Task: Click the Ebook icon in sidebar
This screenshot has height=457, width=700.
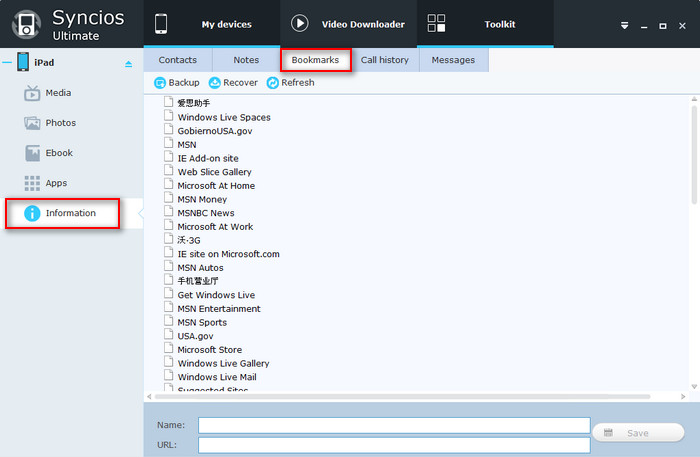Action: (x=33, y=153)
